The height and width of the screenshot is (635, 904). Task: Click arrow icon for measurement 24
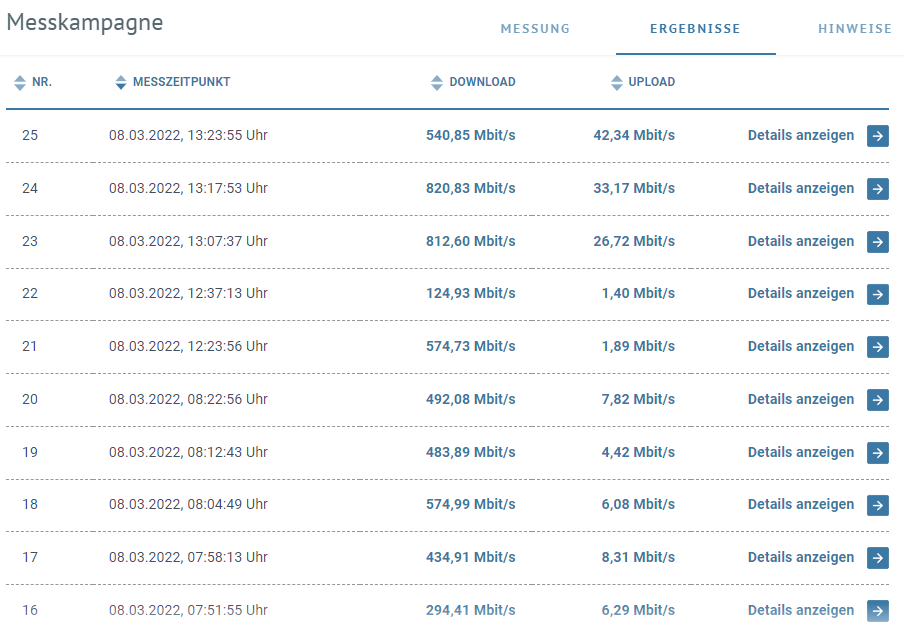click(x=877, y=189)
